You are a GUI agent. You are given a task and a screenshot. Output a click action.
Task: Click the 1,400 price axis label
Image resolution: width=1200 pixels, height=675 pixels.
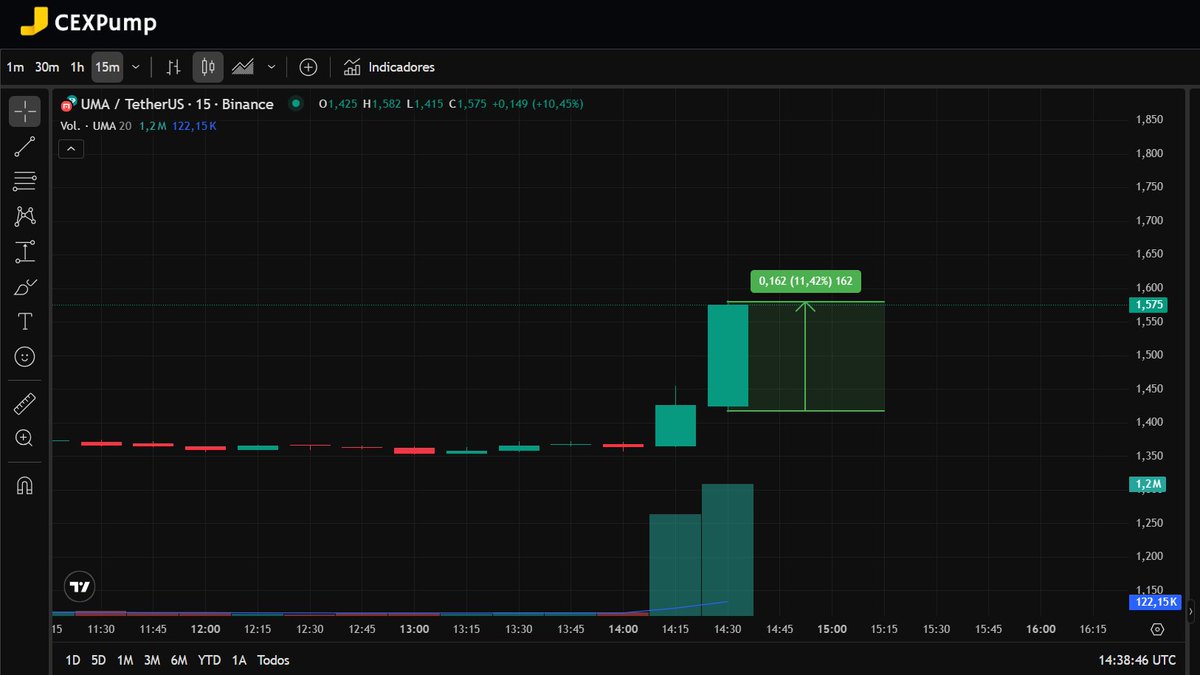click(1149, 422)
